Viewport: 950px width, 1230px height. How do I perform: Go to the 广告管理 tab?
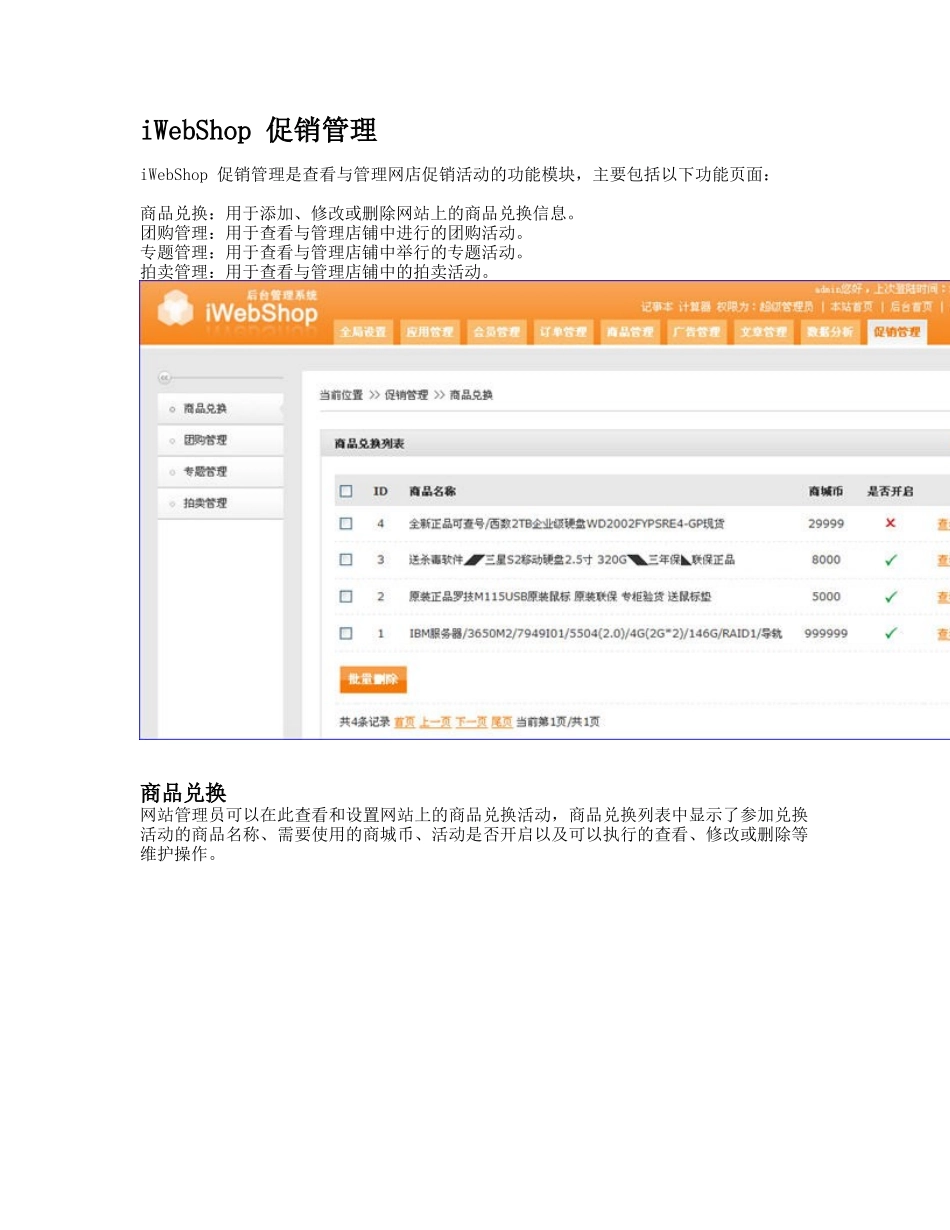[x=696, y=332]
